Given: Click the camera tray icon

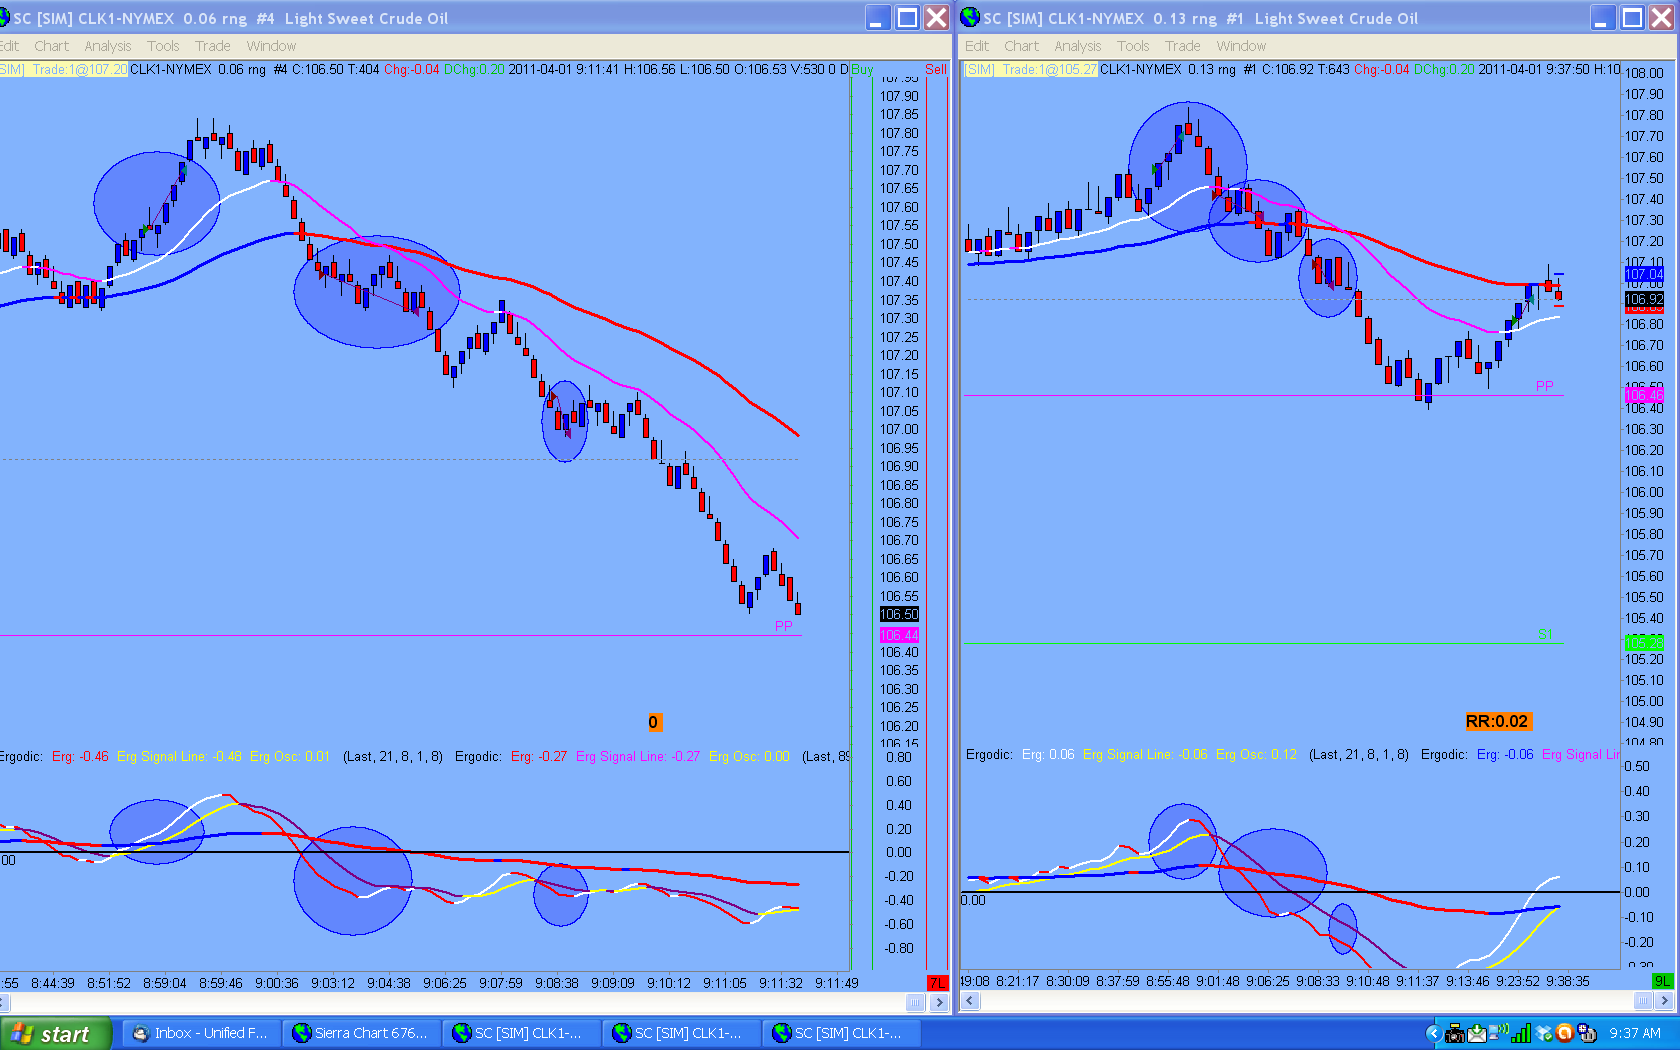Looking at the screenshot, I should [x=1456, y=1034].
